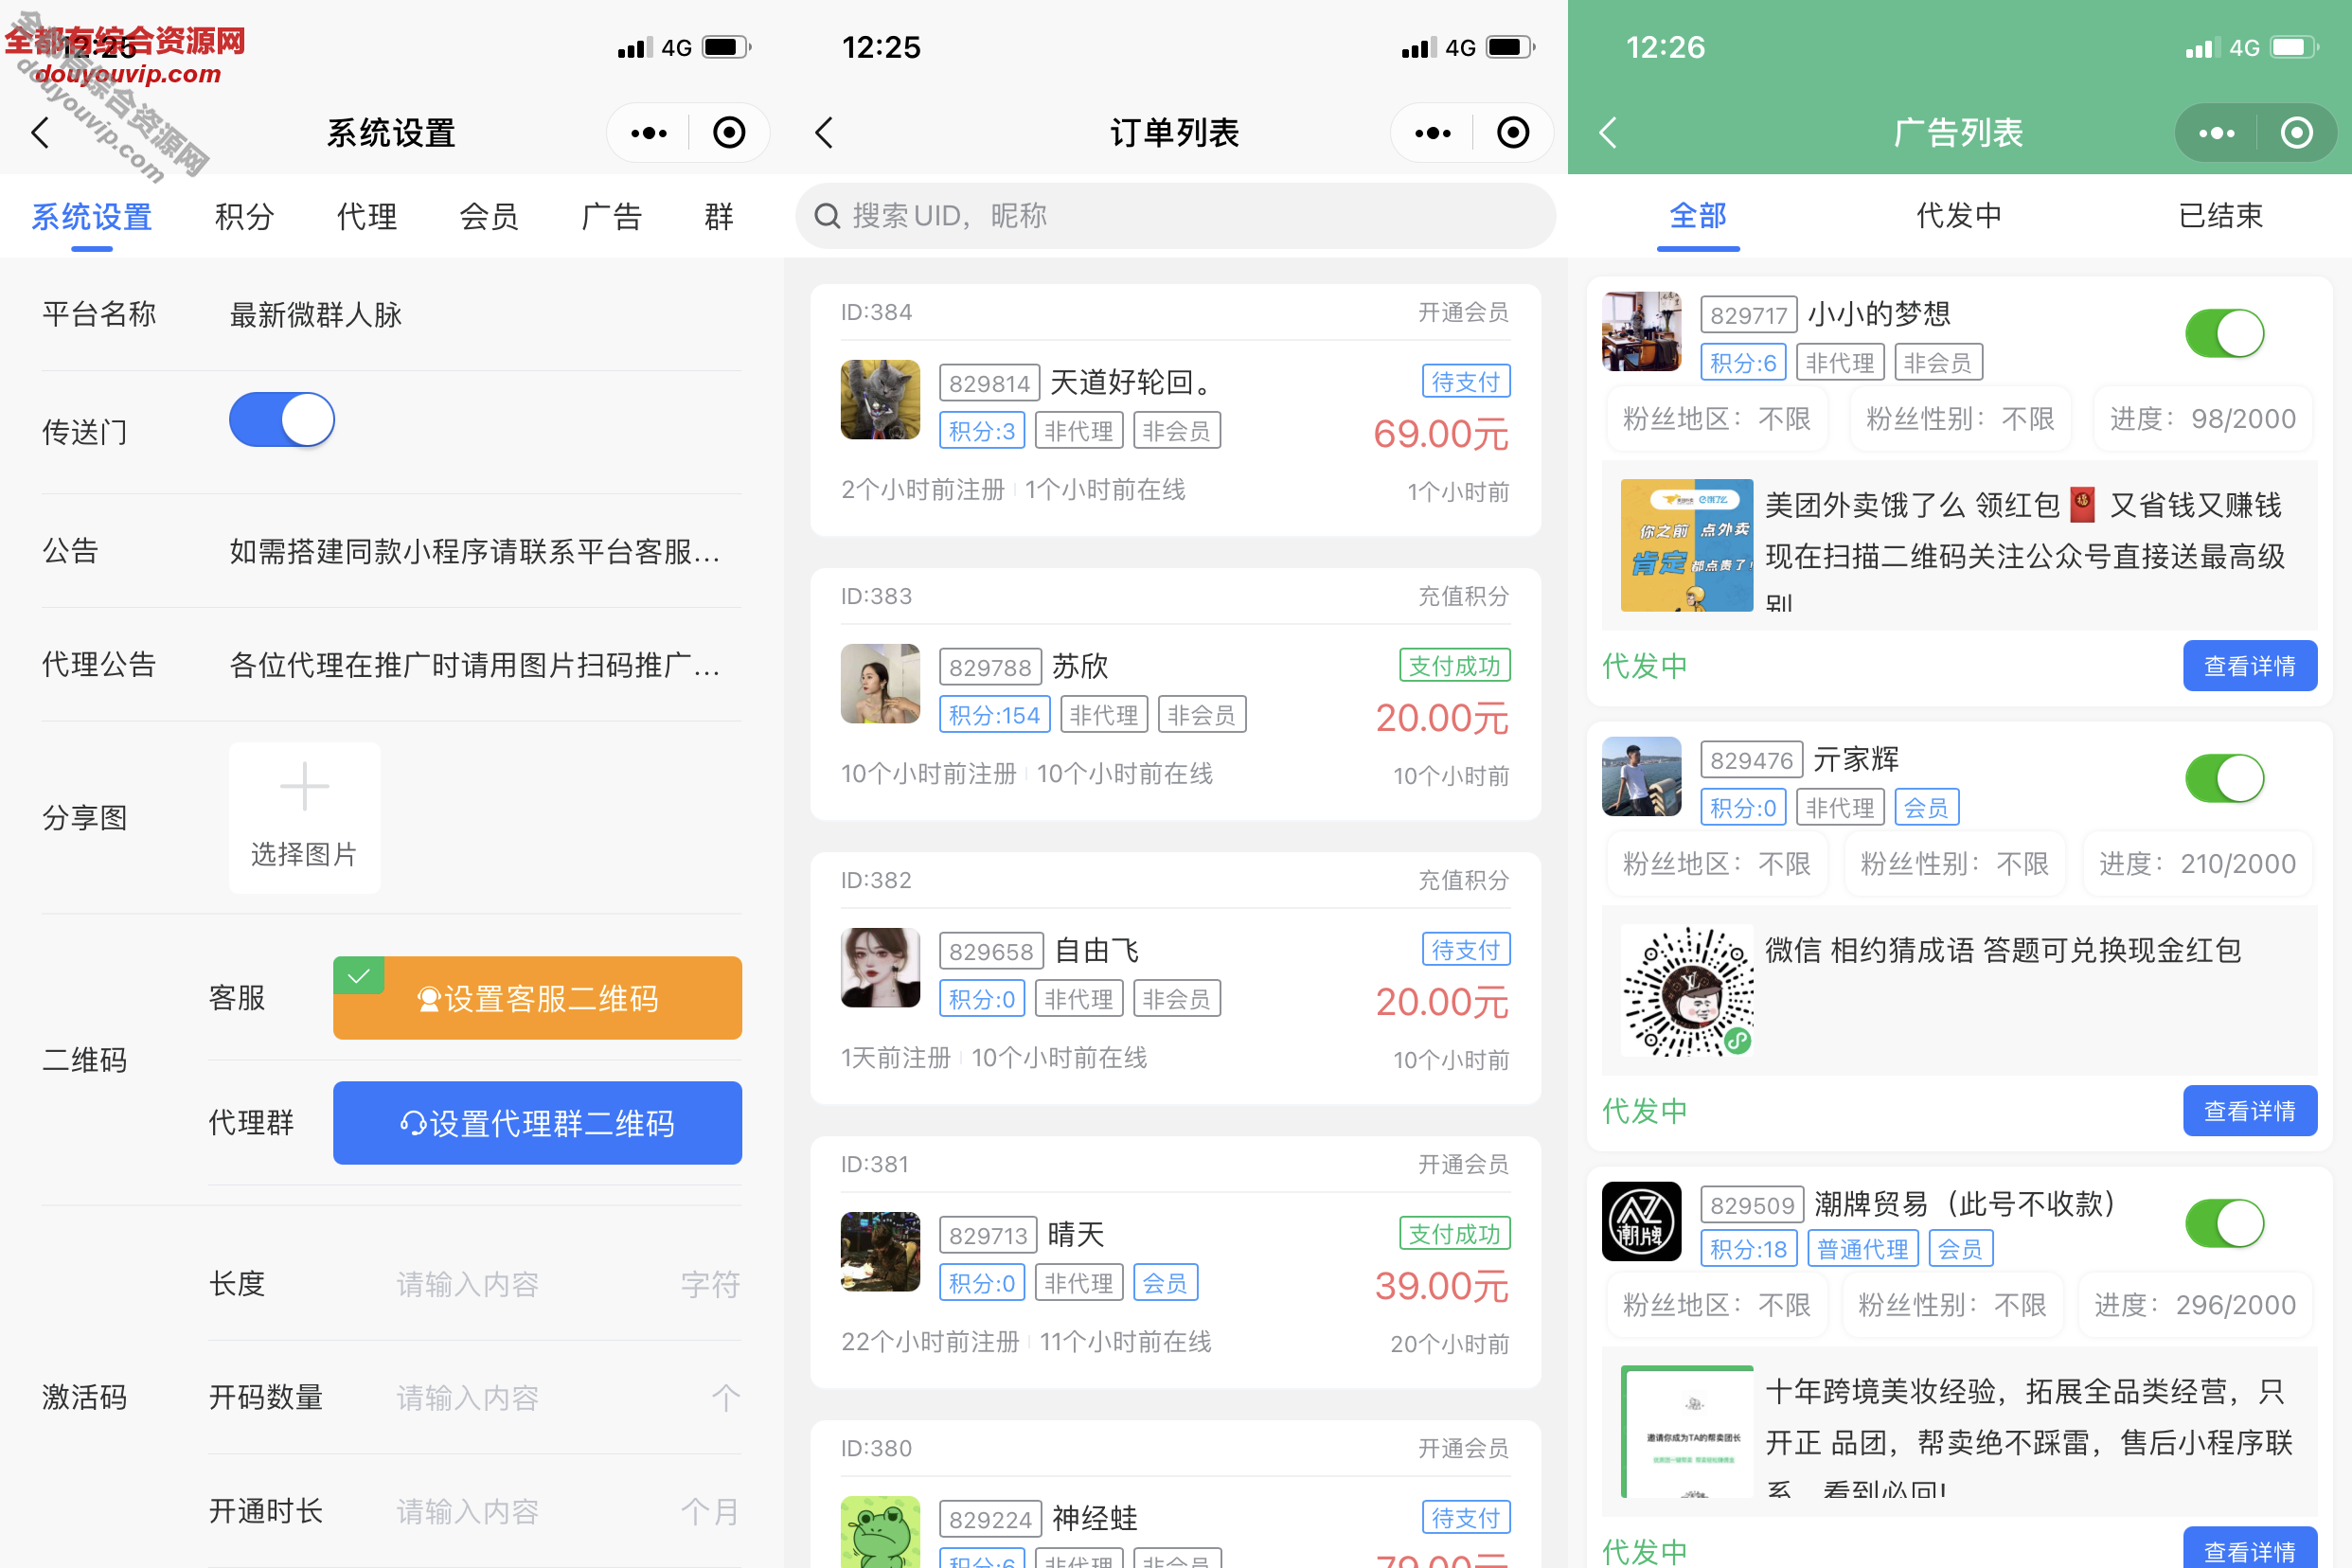This screenshot has height=1568, width=2352.
Task: Tap the close circle icon on Order List screen
Action: tap(1513, 133)
